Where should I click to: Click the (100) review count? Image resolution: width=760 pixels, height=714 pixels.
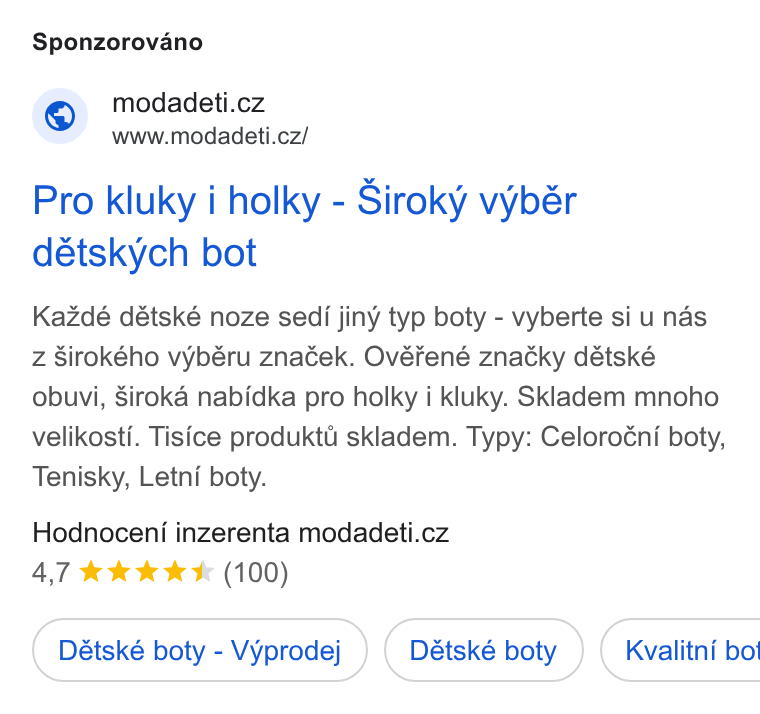coord(255,572)
